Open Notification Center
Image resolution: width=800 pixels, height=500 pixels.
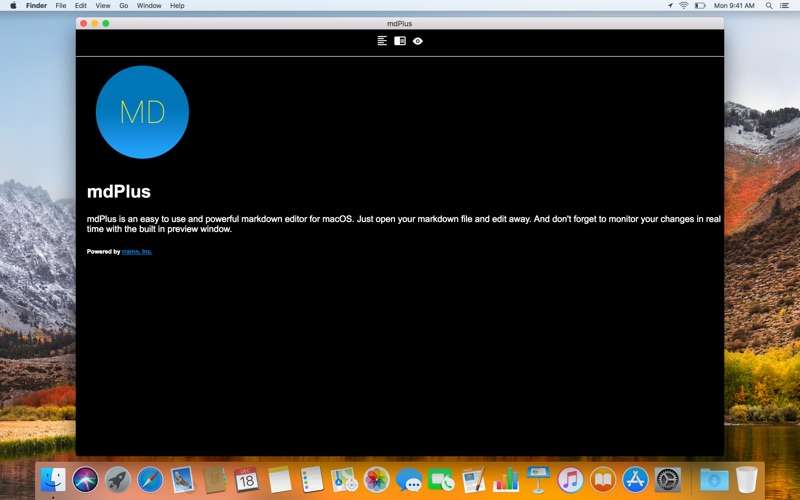784,6
